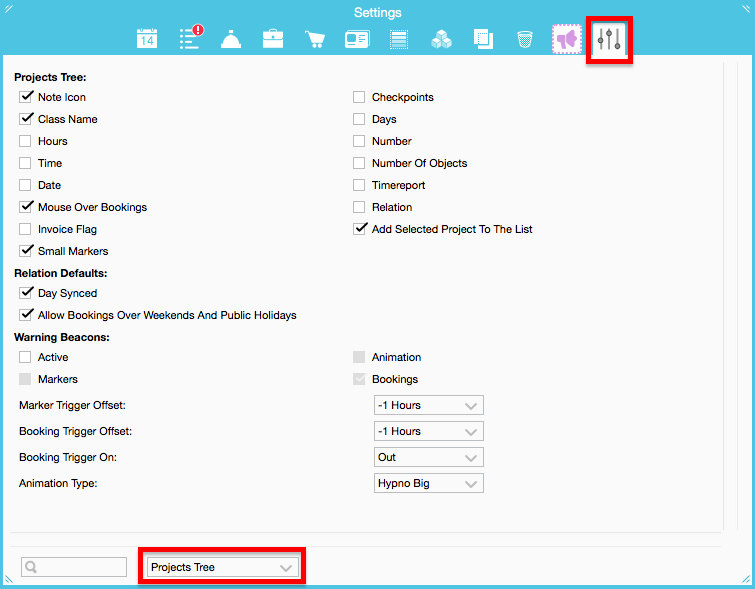
Task: Click the Settings window title
Action: coord(378,13)
